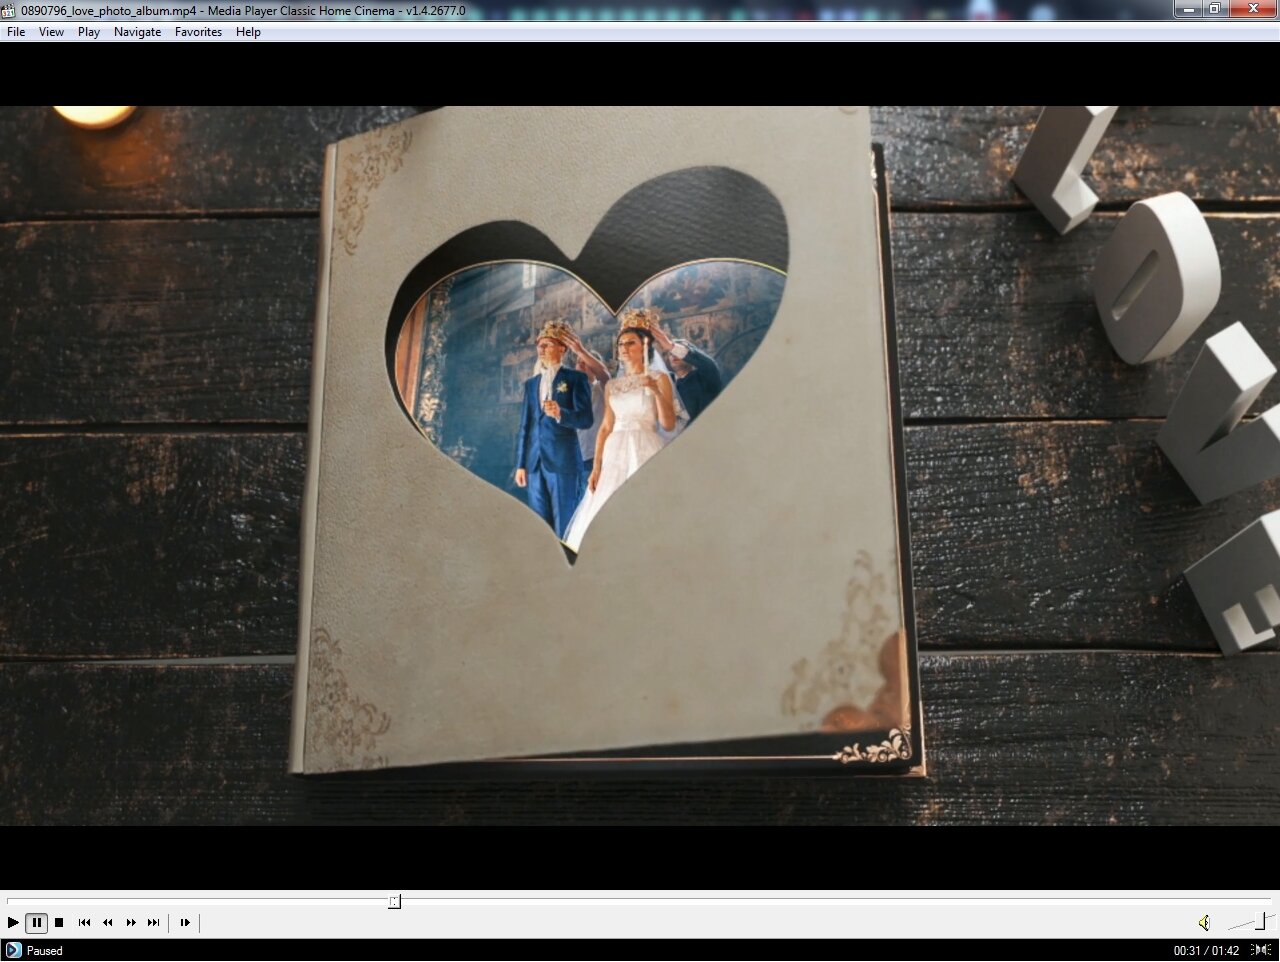
Task: Open the View menu
Action: (x=51, y=32)
